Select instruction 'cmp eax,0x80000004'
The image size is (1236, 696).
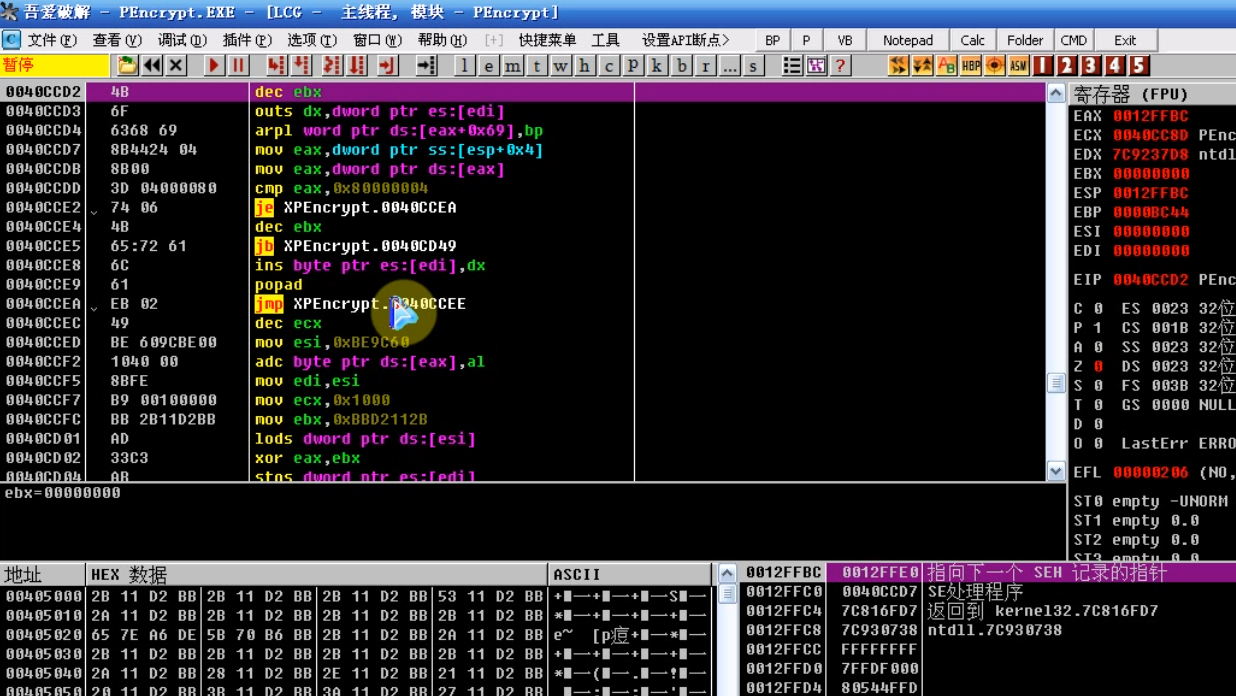point(341,188)
